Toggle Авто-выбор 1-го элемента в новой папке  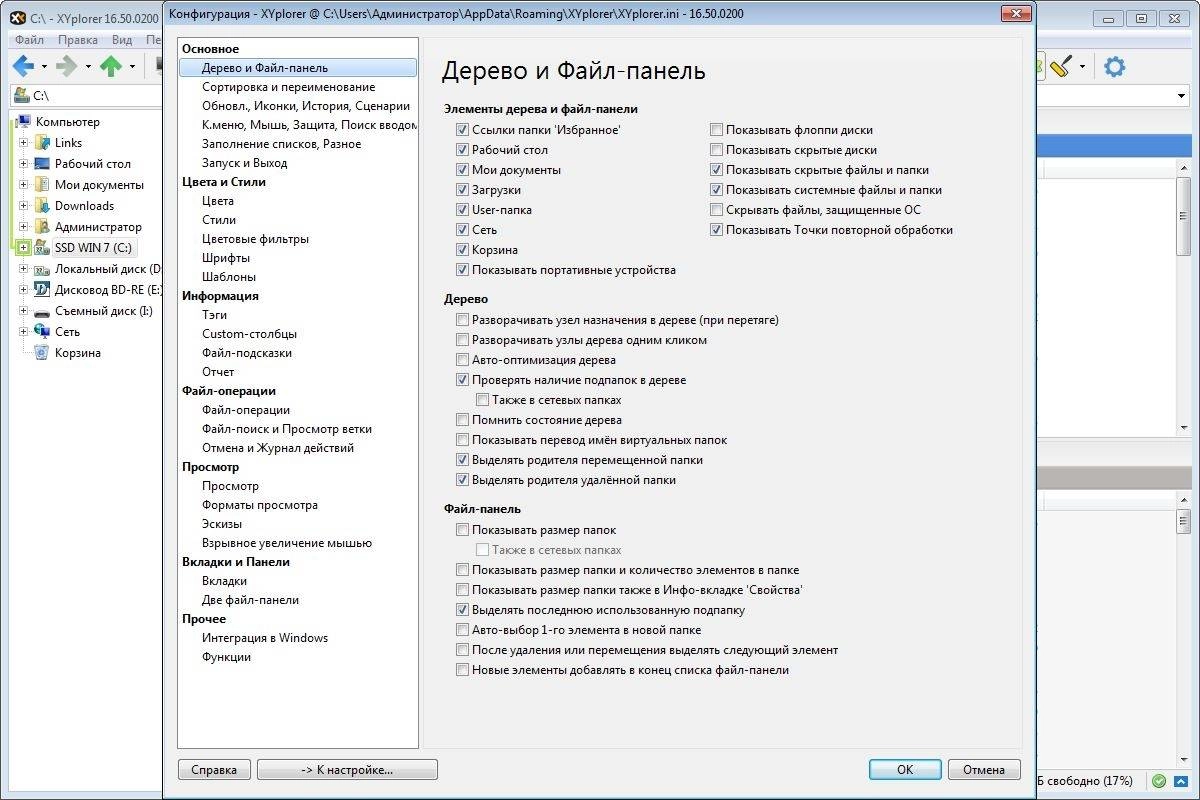point(462,630)
